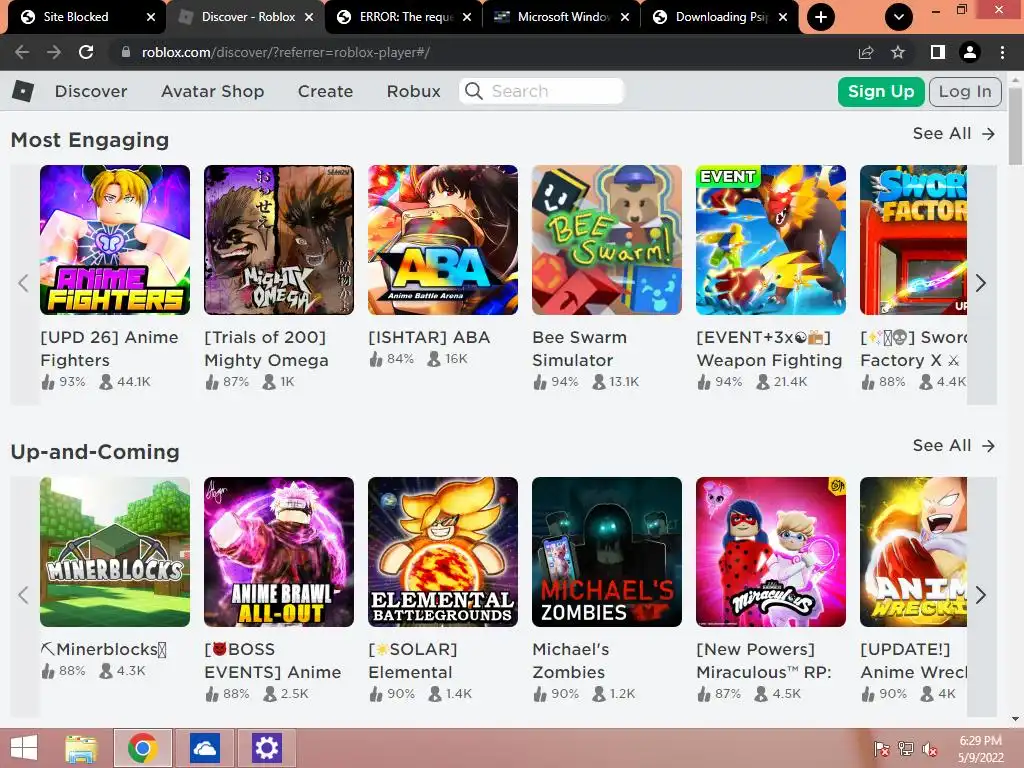
Task: Open the browser side panel icon
Action: [937, 52]
